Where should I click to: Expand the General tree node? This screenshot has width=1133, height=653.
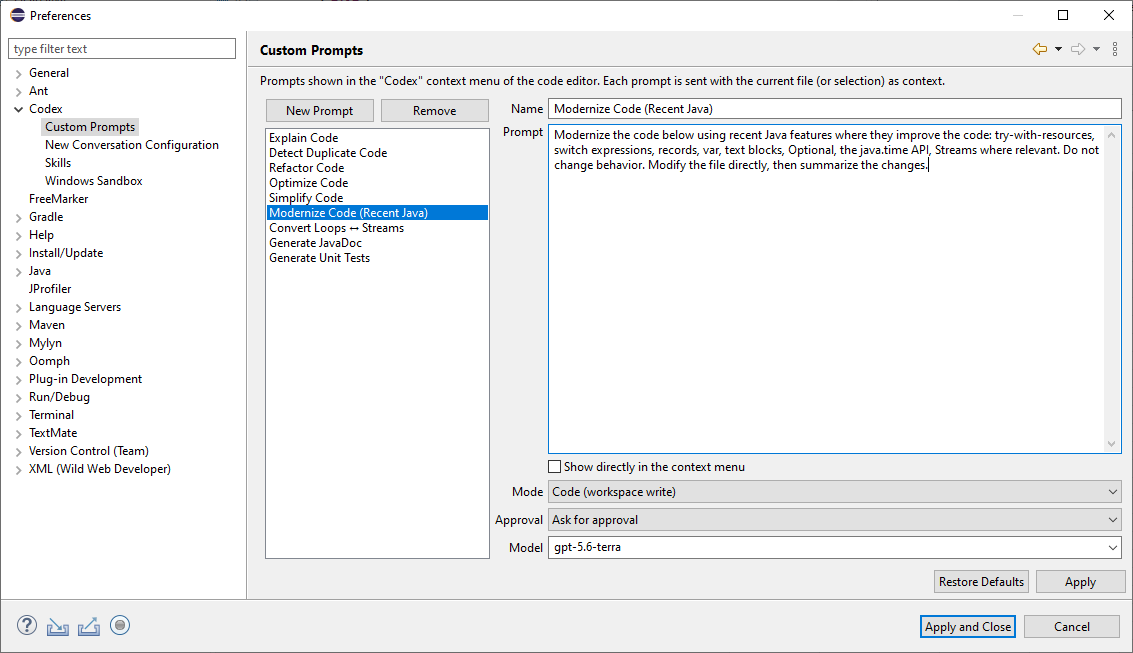click(19, 74)
